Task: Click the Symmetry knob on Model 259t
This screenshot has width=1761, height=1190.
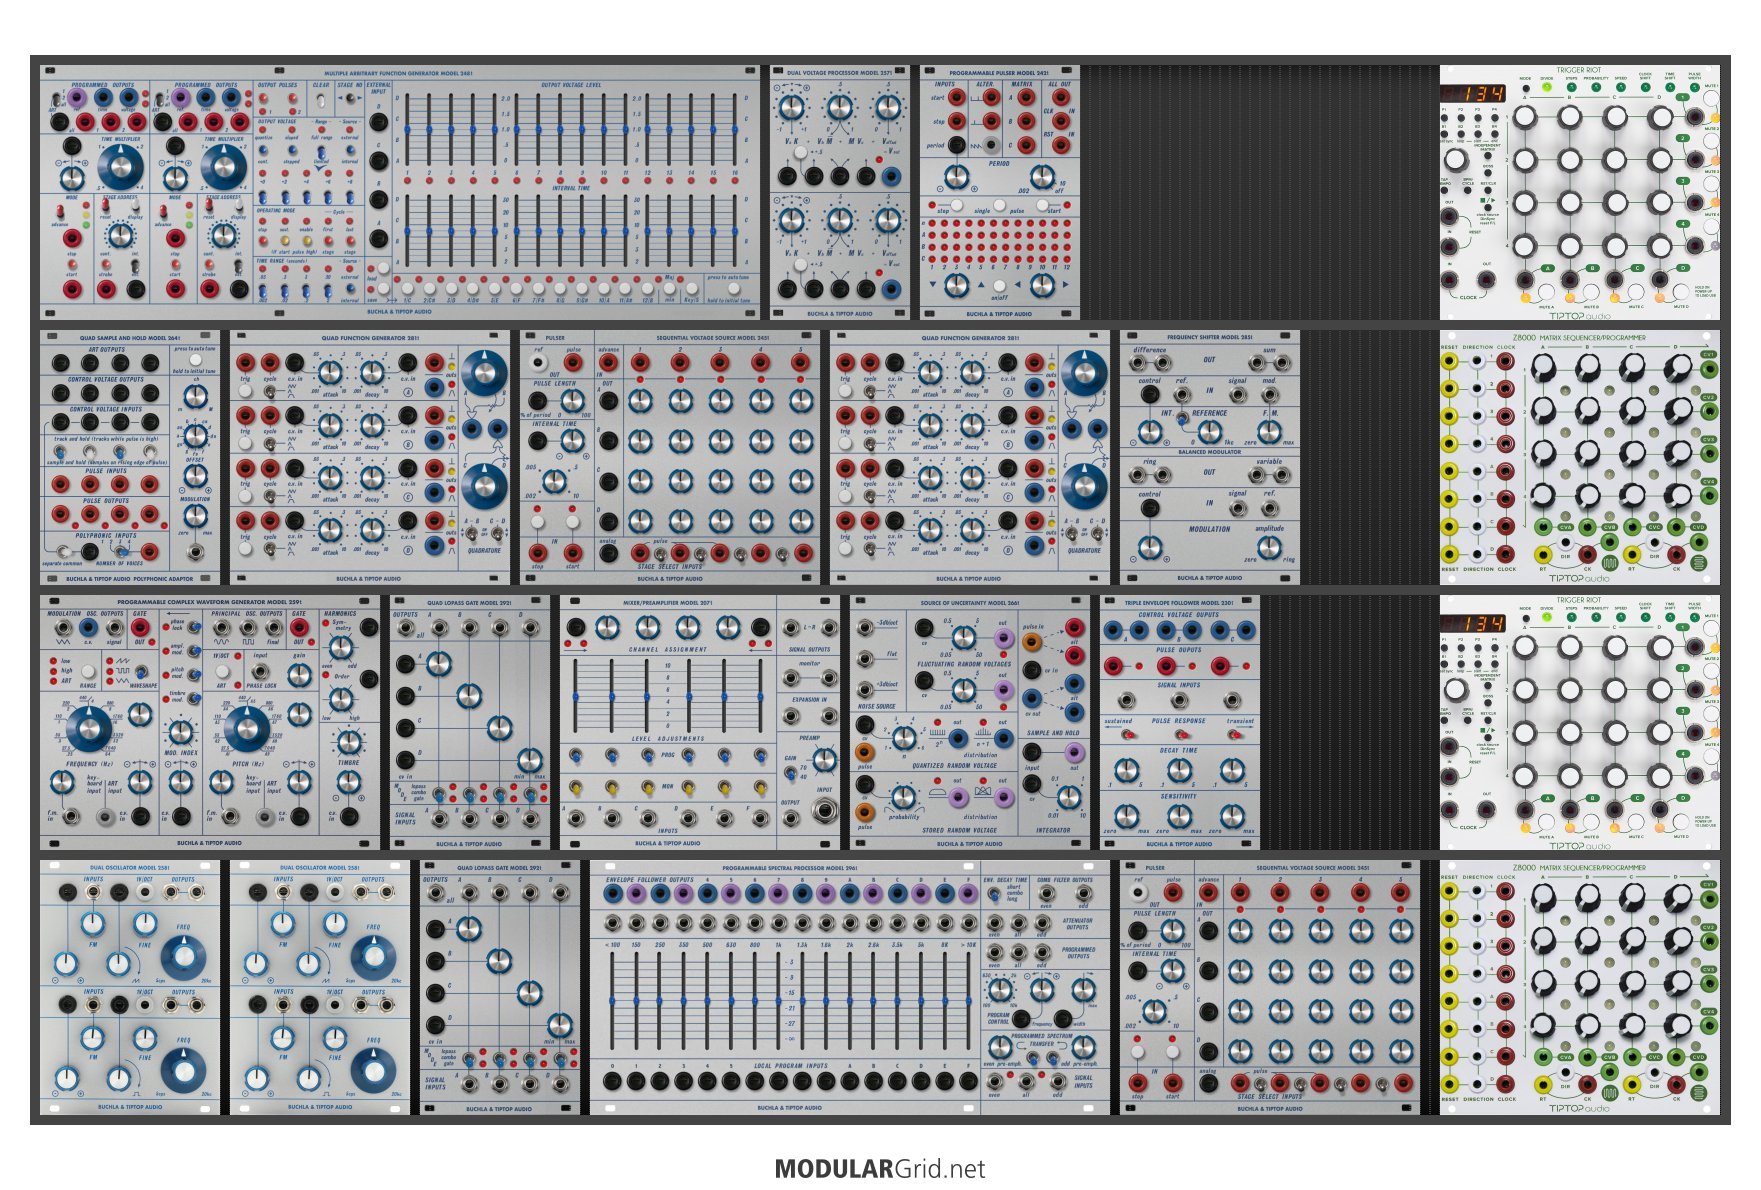Action: pos(341,650)
